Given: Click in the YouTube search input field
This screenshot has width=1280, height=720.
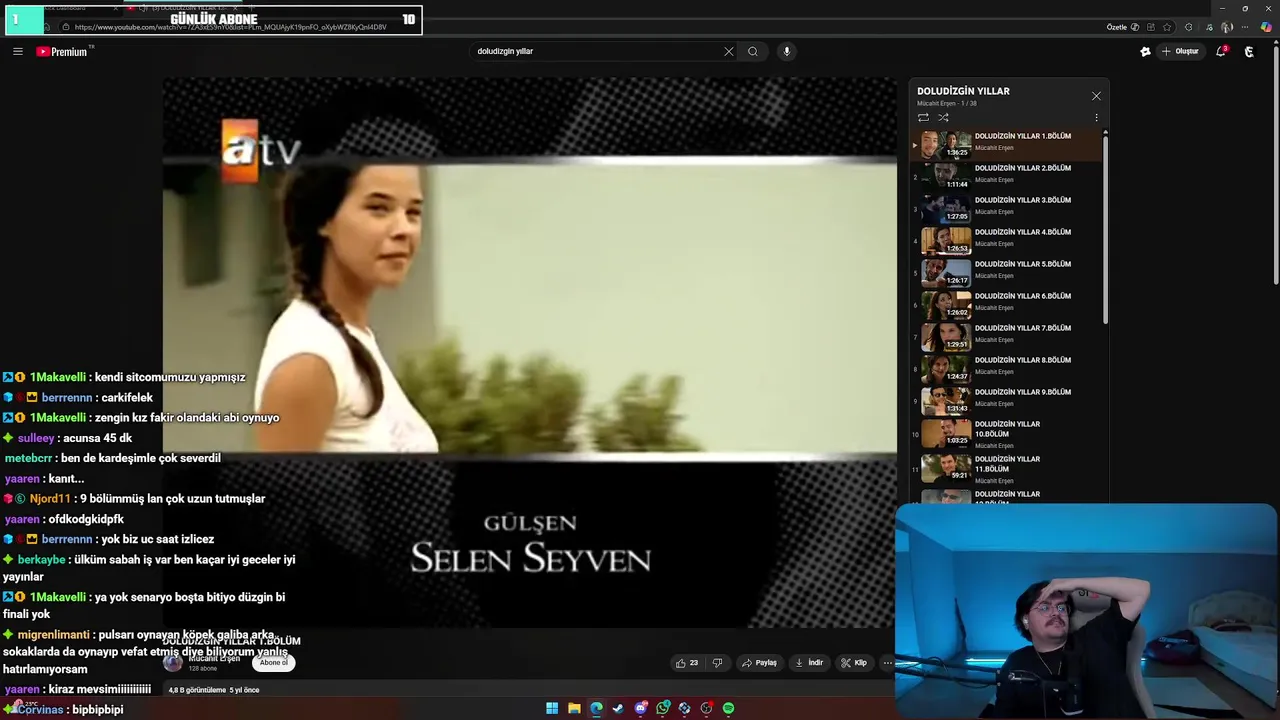Looking at the screenshot, I should [x=596, y=51].
